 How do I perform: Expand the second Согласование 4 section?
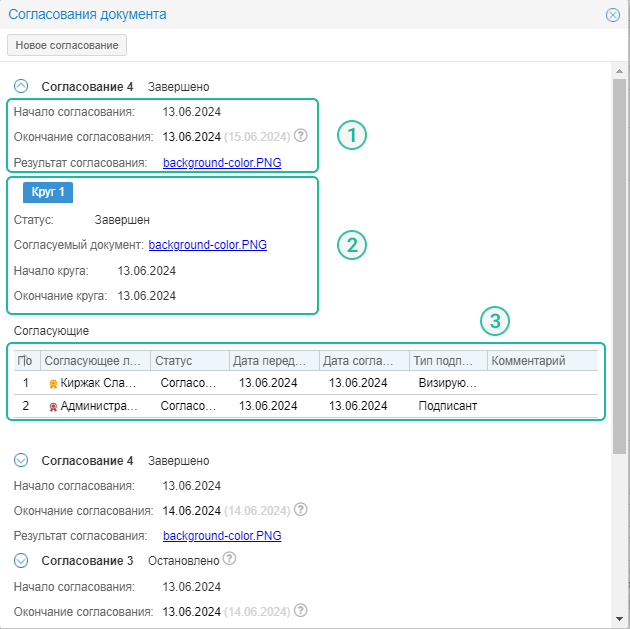point(21,460)
